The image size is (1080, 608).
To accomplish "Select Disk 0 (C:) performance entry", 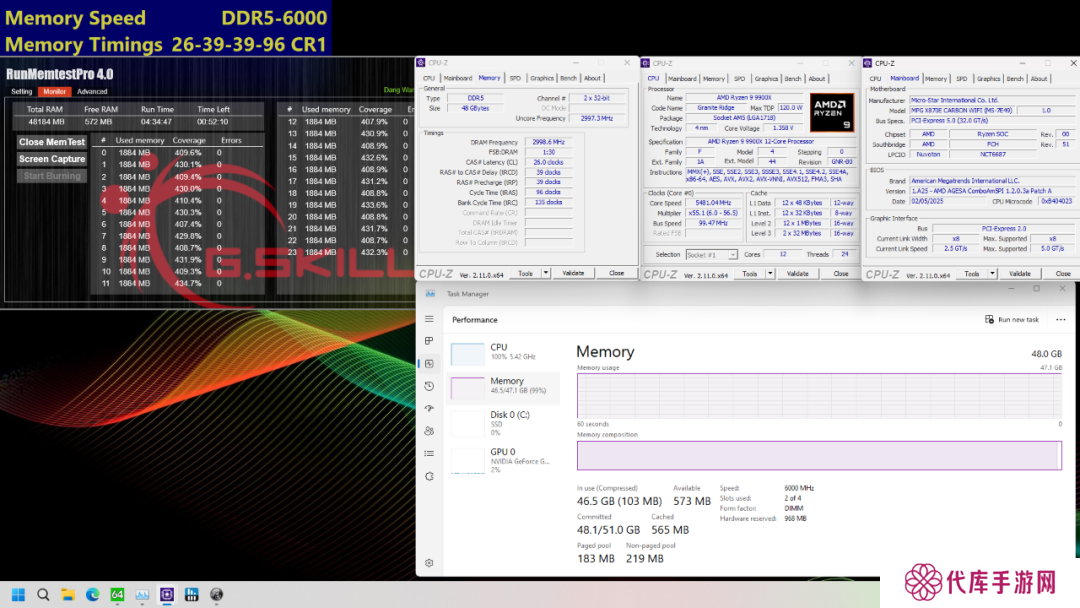I will tap(504, 422).
